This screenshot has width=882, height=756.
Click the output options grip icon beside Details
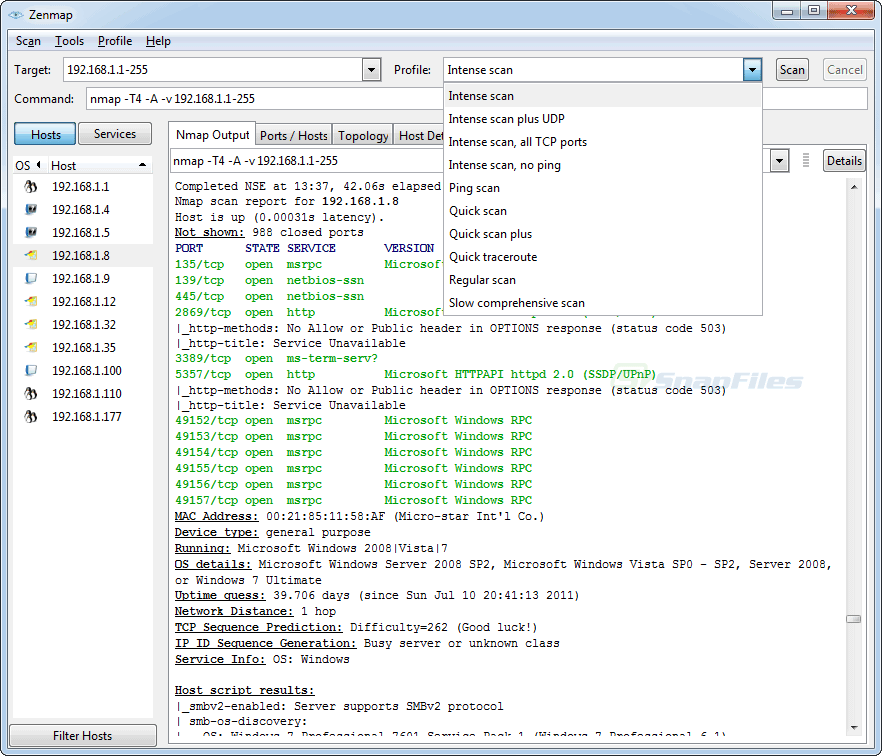[806, 160]
